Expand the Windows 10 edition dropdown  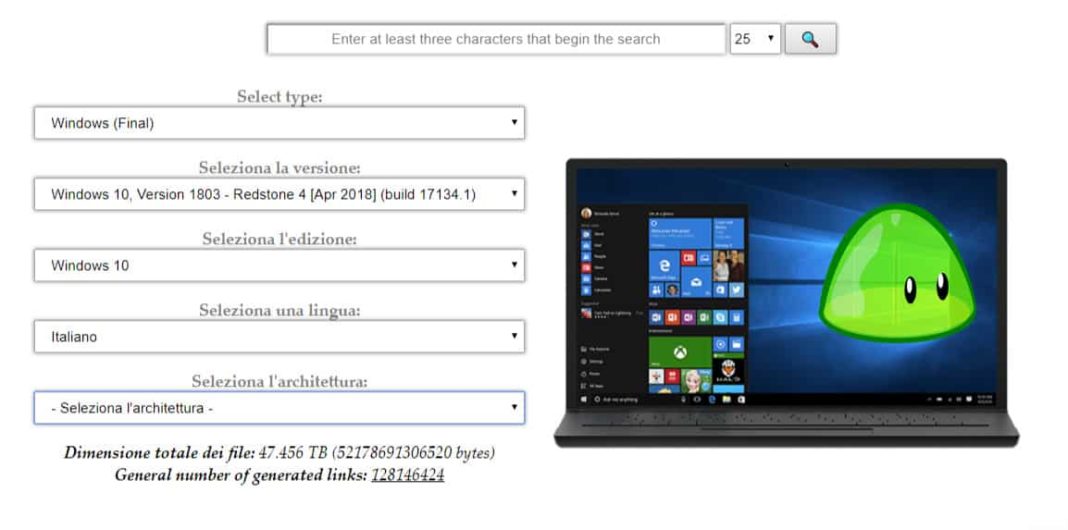click(x=279, y=265)
